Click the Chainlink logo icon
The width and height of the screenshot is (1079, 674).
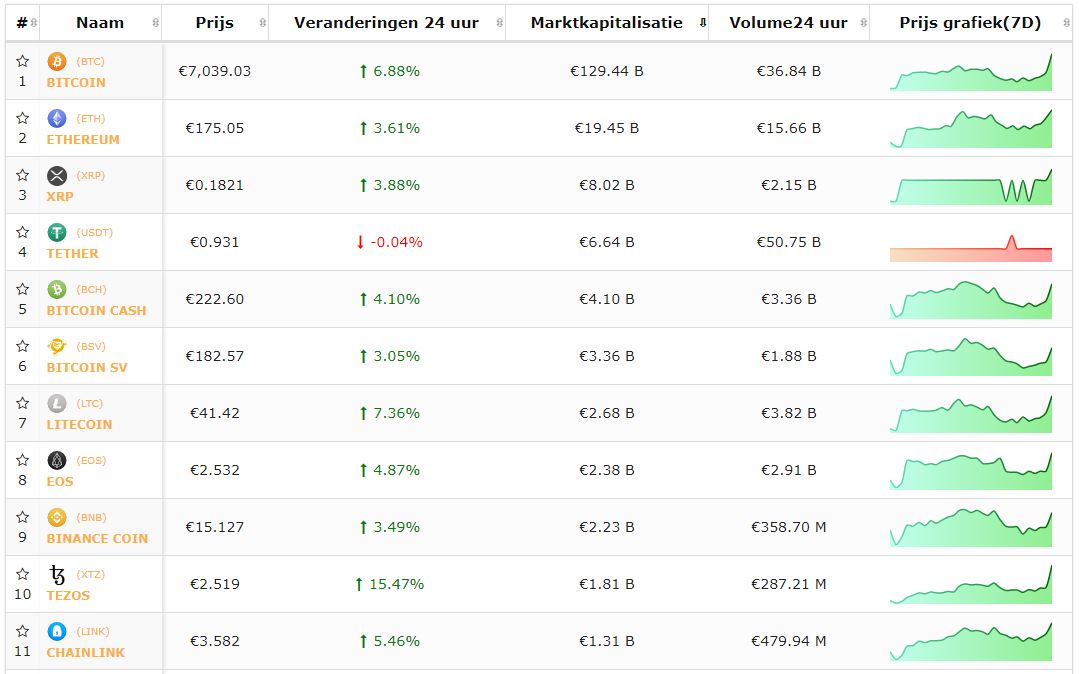pos(57,632)
